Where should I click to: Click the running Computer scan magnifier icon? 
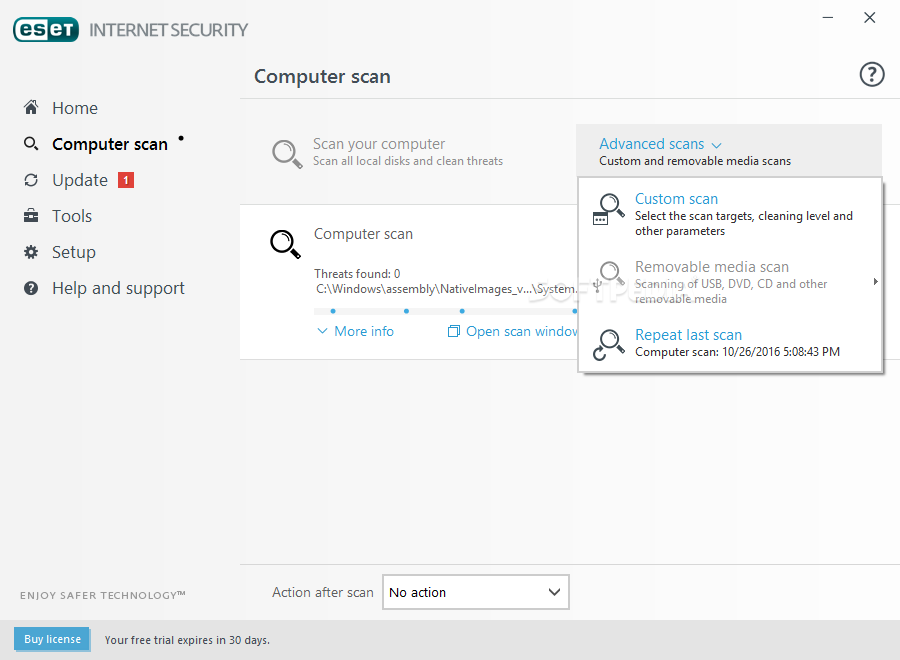[x=285, y=244]
